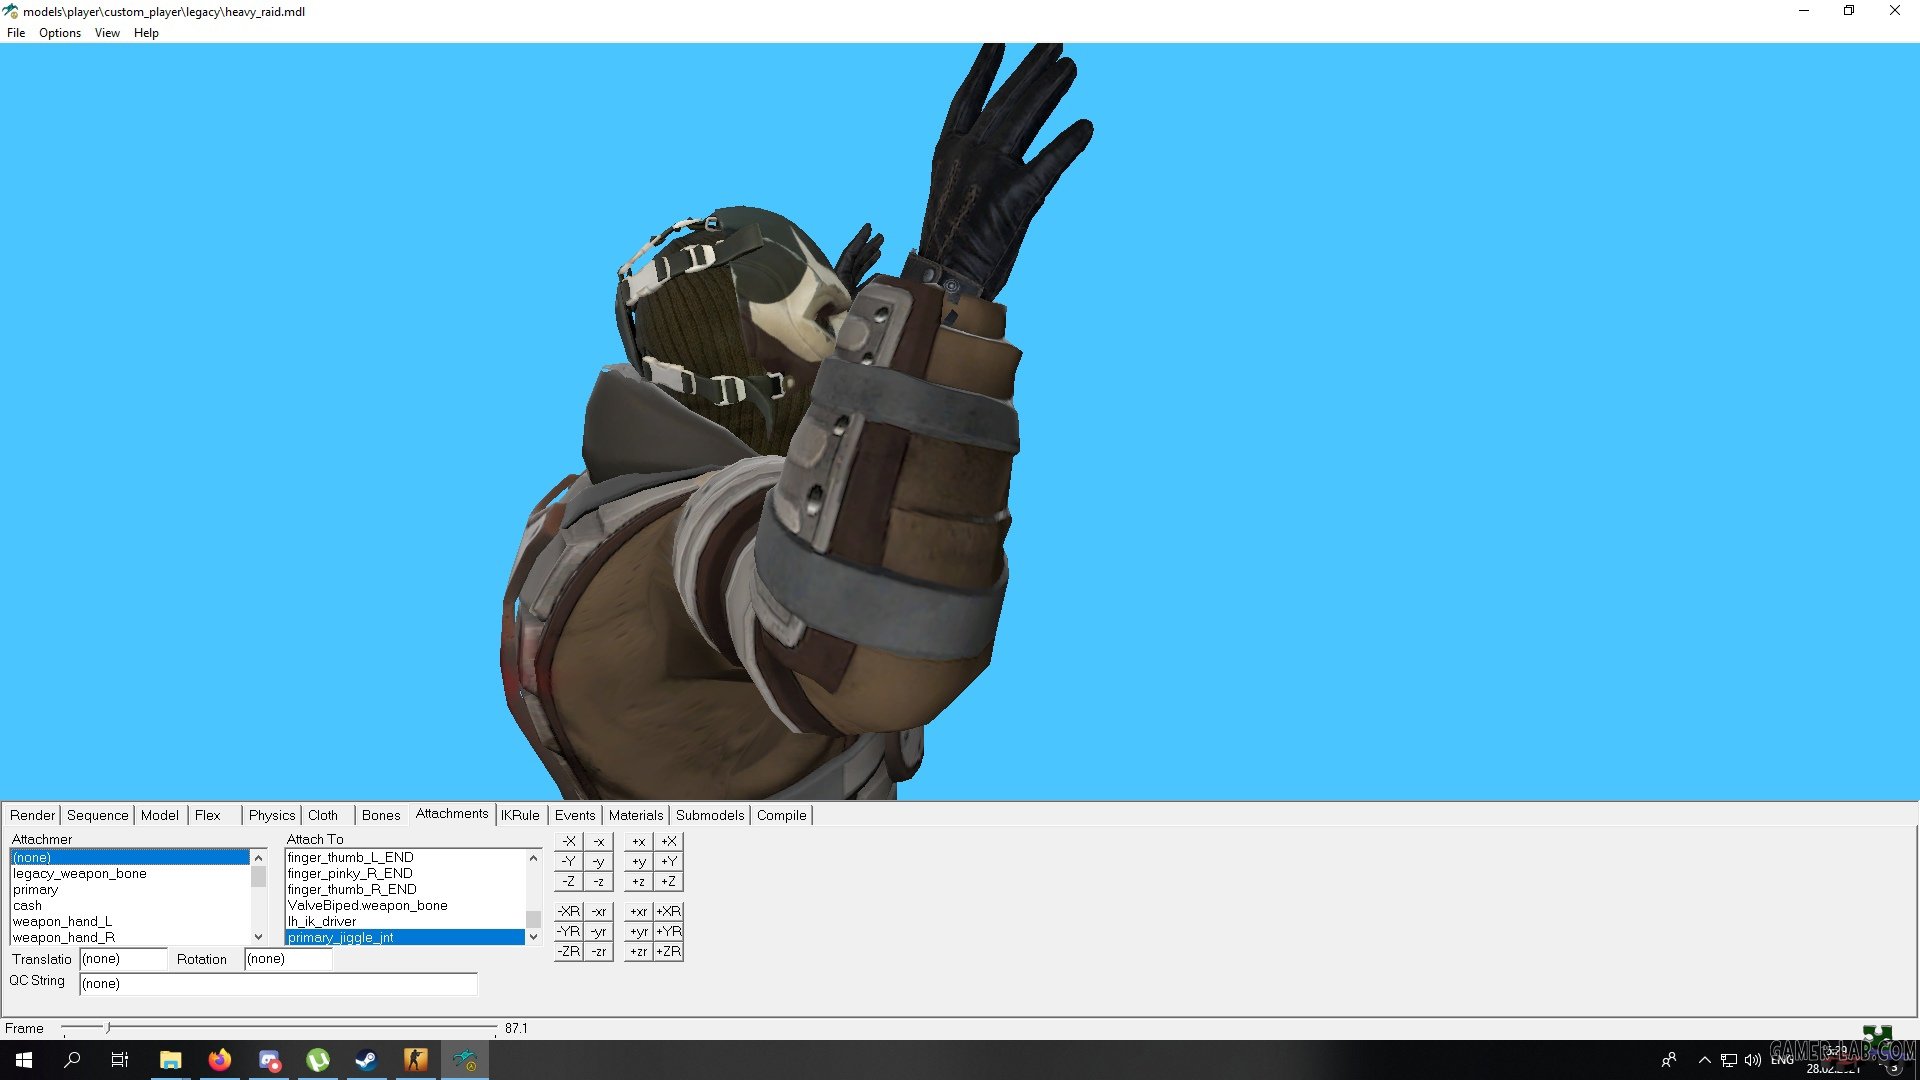Click the model viewer taskbar icon

pyautogui.click(x=465, y=1060)
